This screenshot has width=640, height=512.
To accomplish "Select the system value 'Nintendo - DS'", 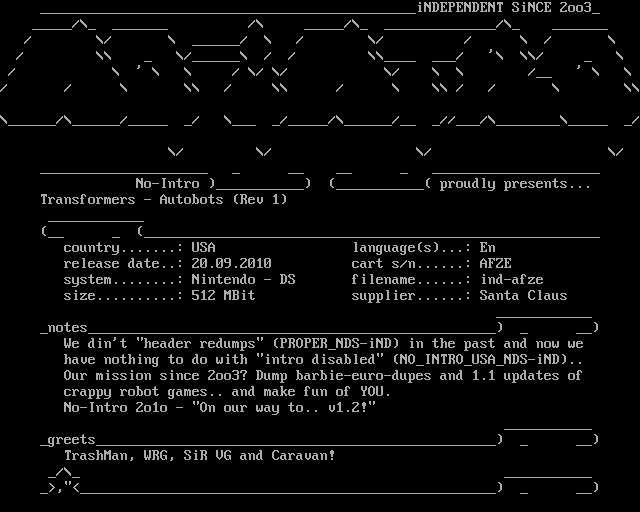I will [x=243, y=279].
